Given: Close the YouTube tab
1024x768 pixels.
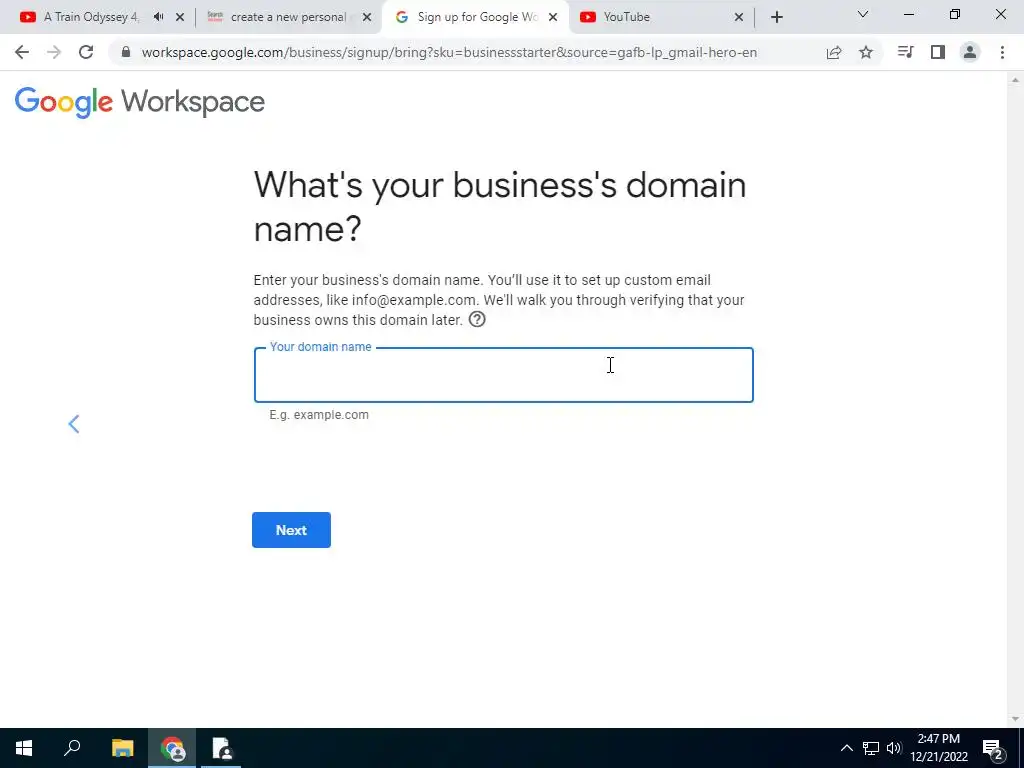Looking at the screenshot, I should click(x=739, y=17).
